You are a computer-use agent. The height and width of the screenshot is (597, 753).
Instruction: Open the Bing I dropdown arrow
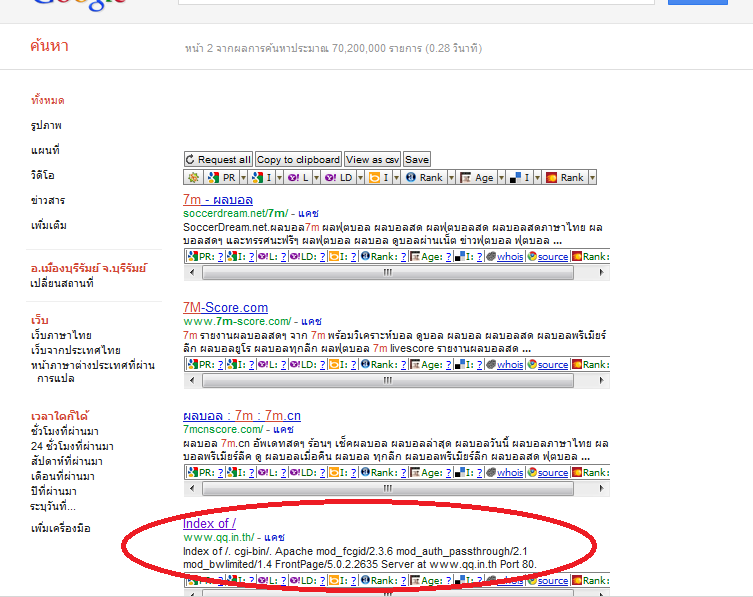396,178
